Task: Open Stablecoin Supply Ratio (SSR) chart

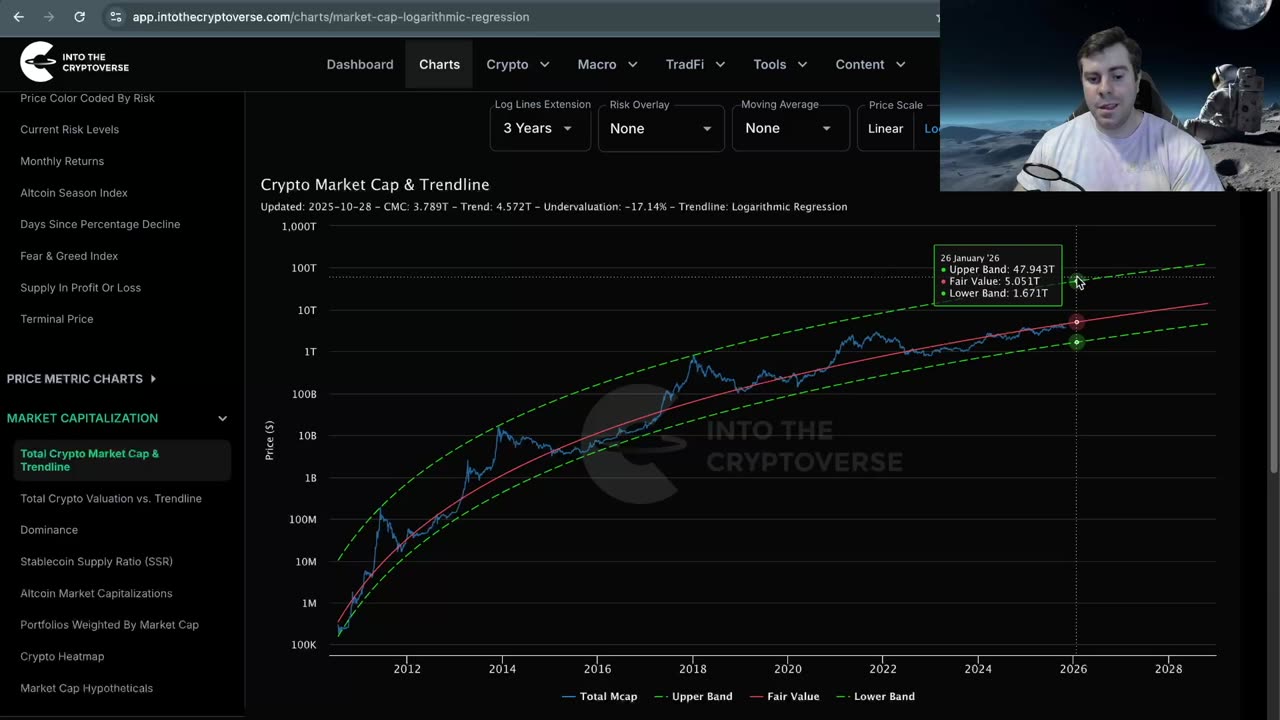Action: (x=96, y=562)
